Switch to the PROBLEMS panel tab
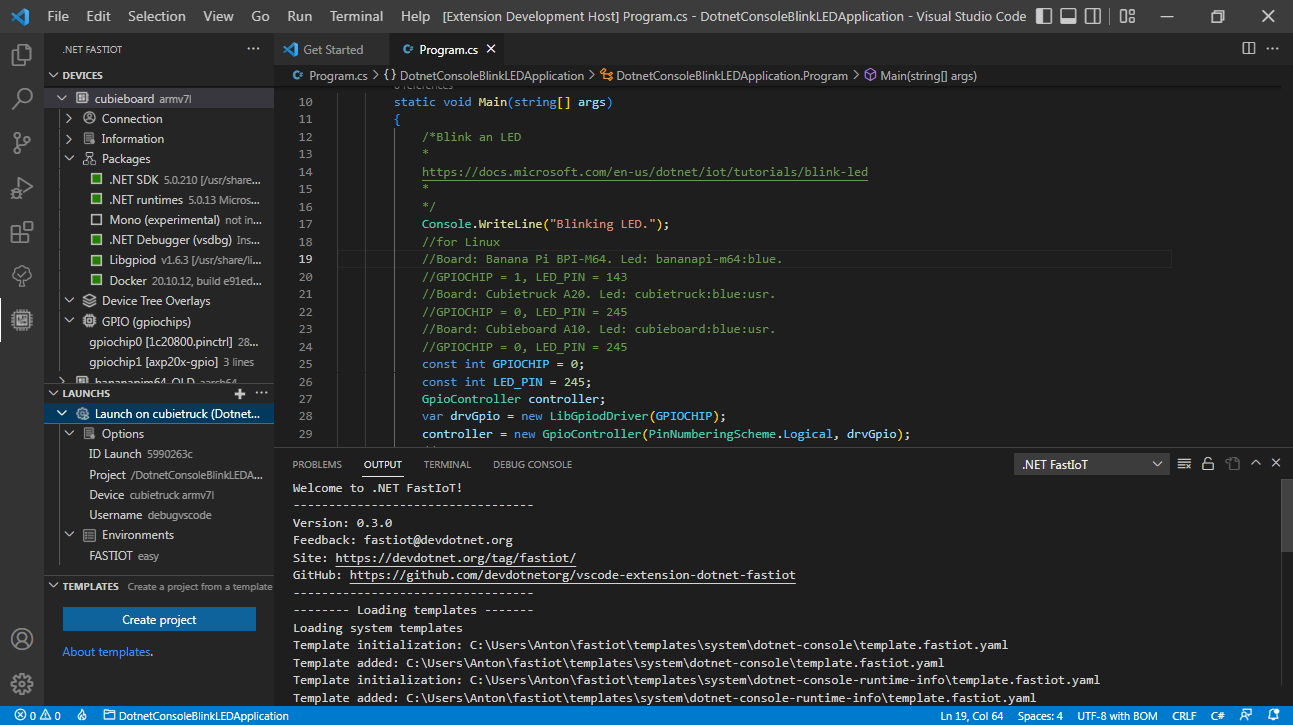 pyautogui.click(x=317, y=464)
